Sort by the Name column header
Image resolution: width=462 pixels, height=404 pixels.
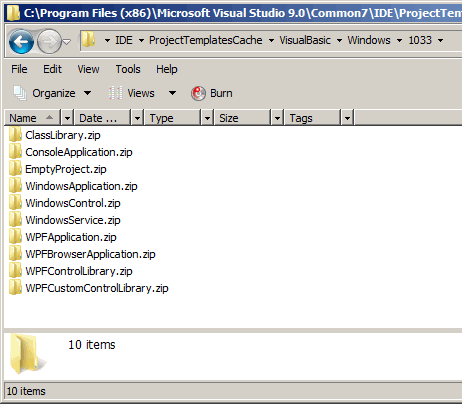32,118
